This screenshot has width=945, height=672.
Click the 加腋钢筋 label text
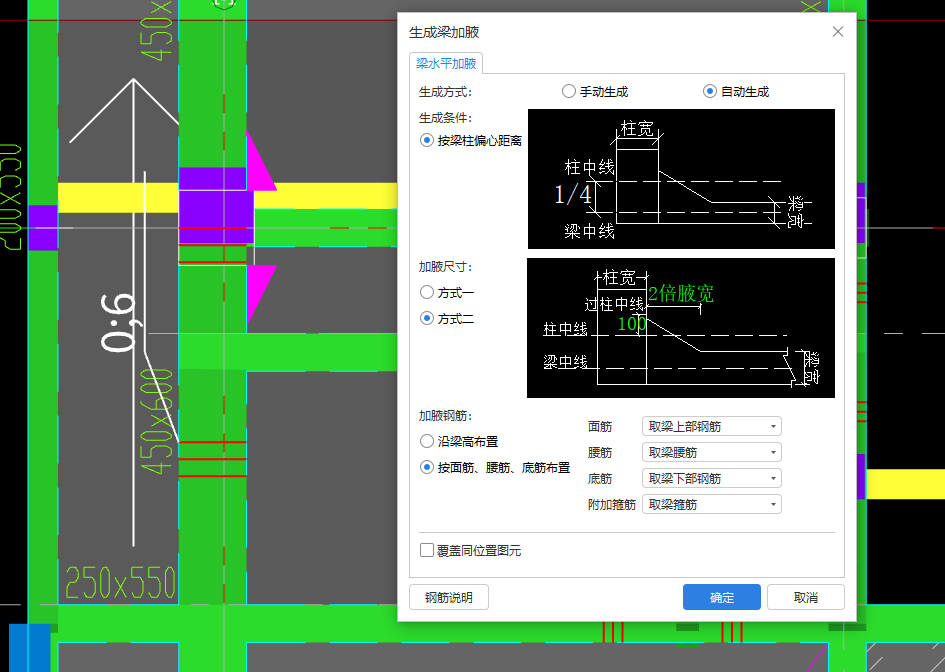[x=445, y=415]
